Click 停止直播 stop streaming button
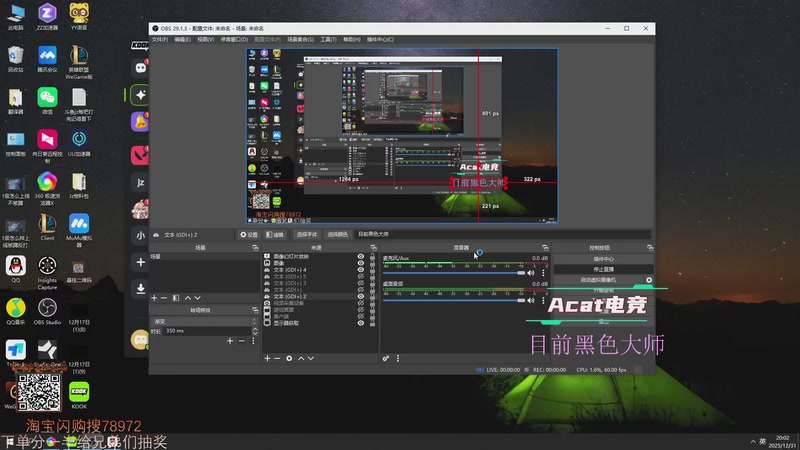 point(604,269)
